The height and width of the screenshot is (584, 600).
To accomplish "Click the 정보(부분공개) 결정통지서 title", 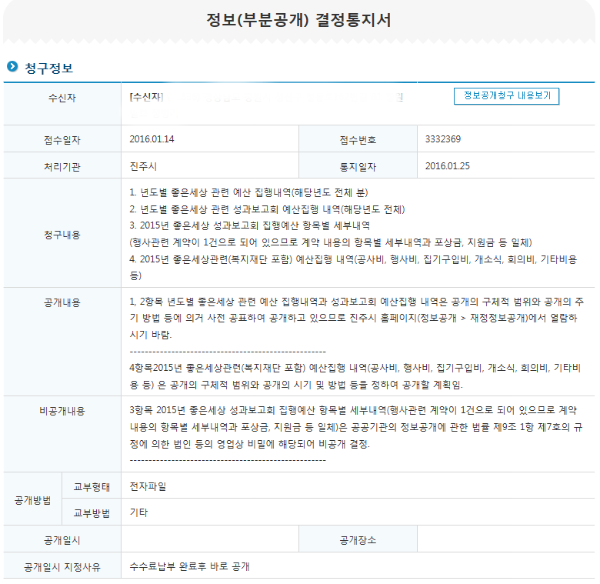I will [x=299, y=20].
